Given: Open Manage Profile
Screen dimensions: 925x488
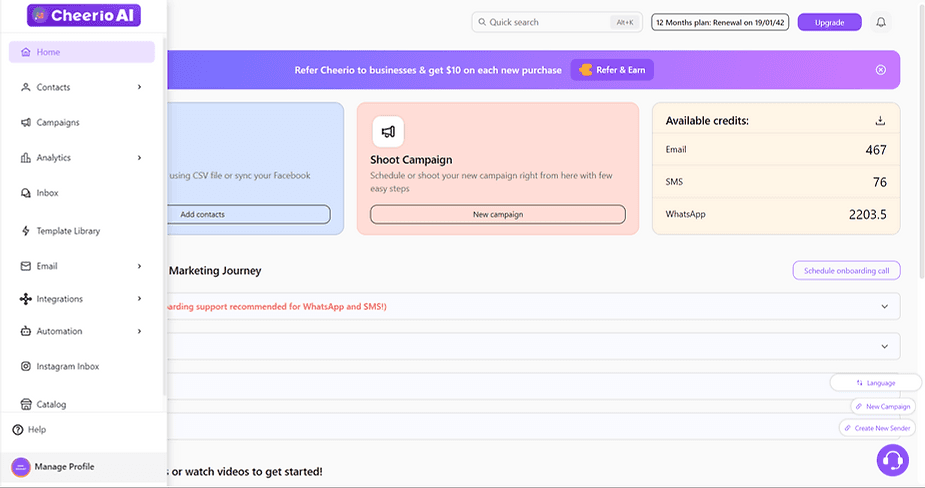Looking at the screenshot, I should pyautogui.click(x=83, y=467).
